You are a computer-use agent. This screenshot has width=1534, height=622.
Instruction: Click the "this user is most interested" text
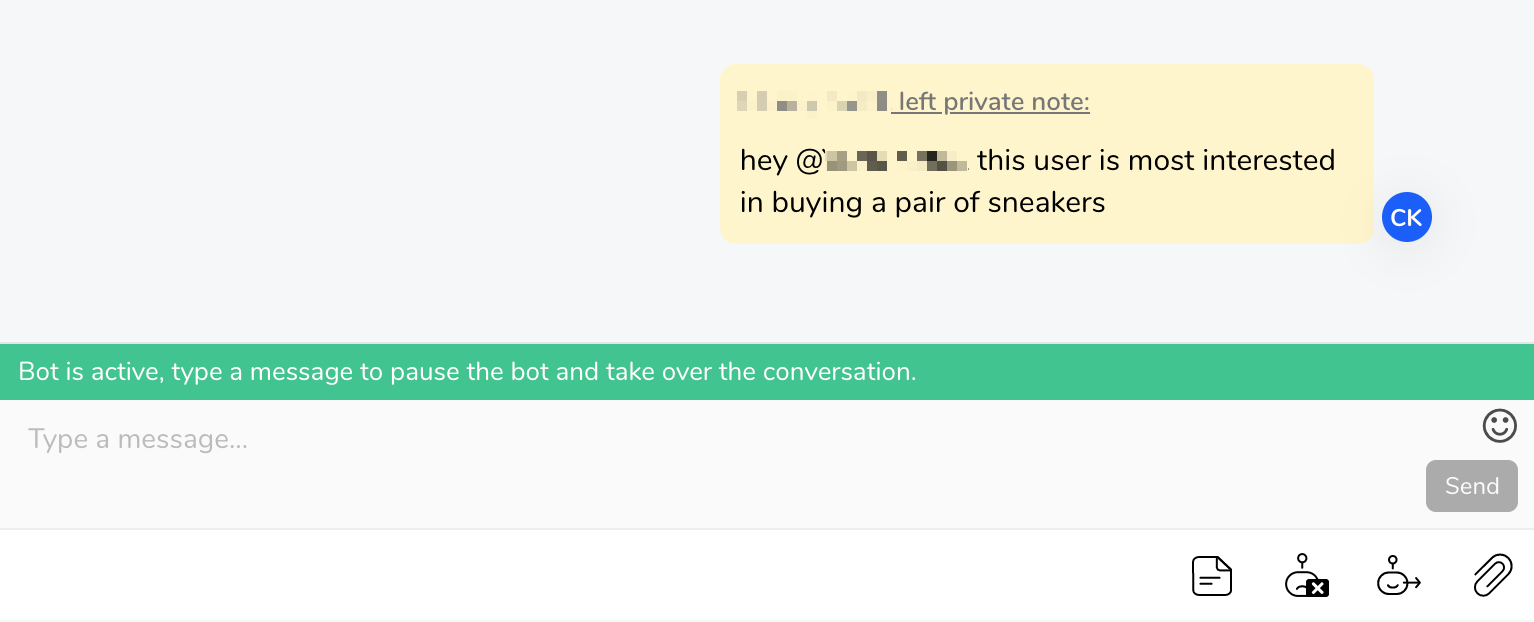pyautogui.click(x=1156, y=160)
